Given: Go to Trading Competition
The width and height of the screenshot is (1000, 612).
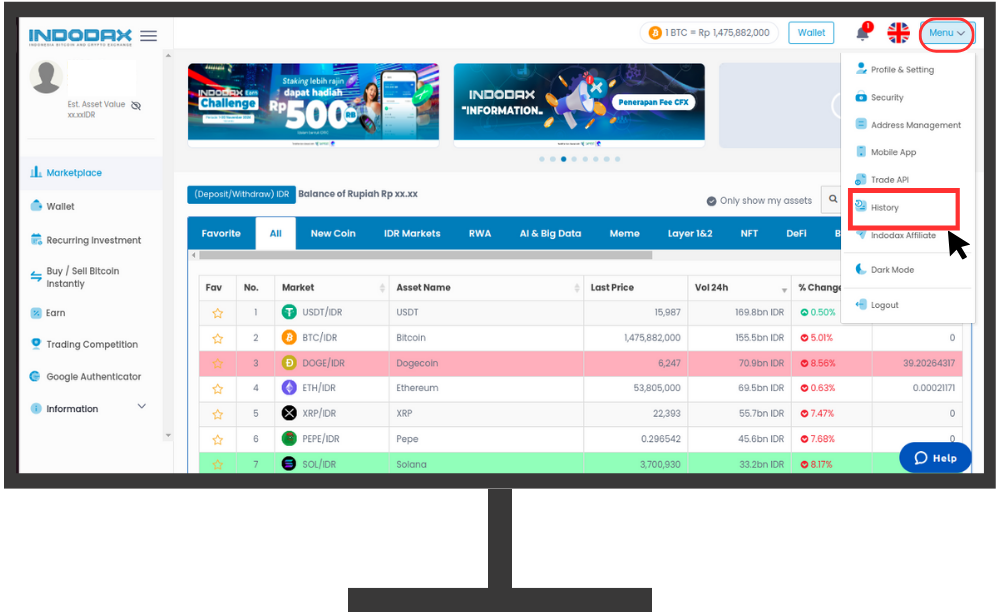Looking at the screenshot, I should pos(84,344).
